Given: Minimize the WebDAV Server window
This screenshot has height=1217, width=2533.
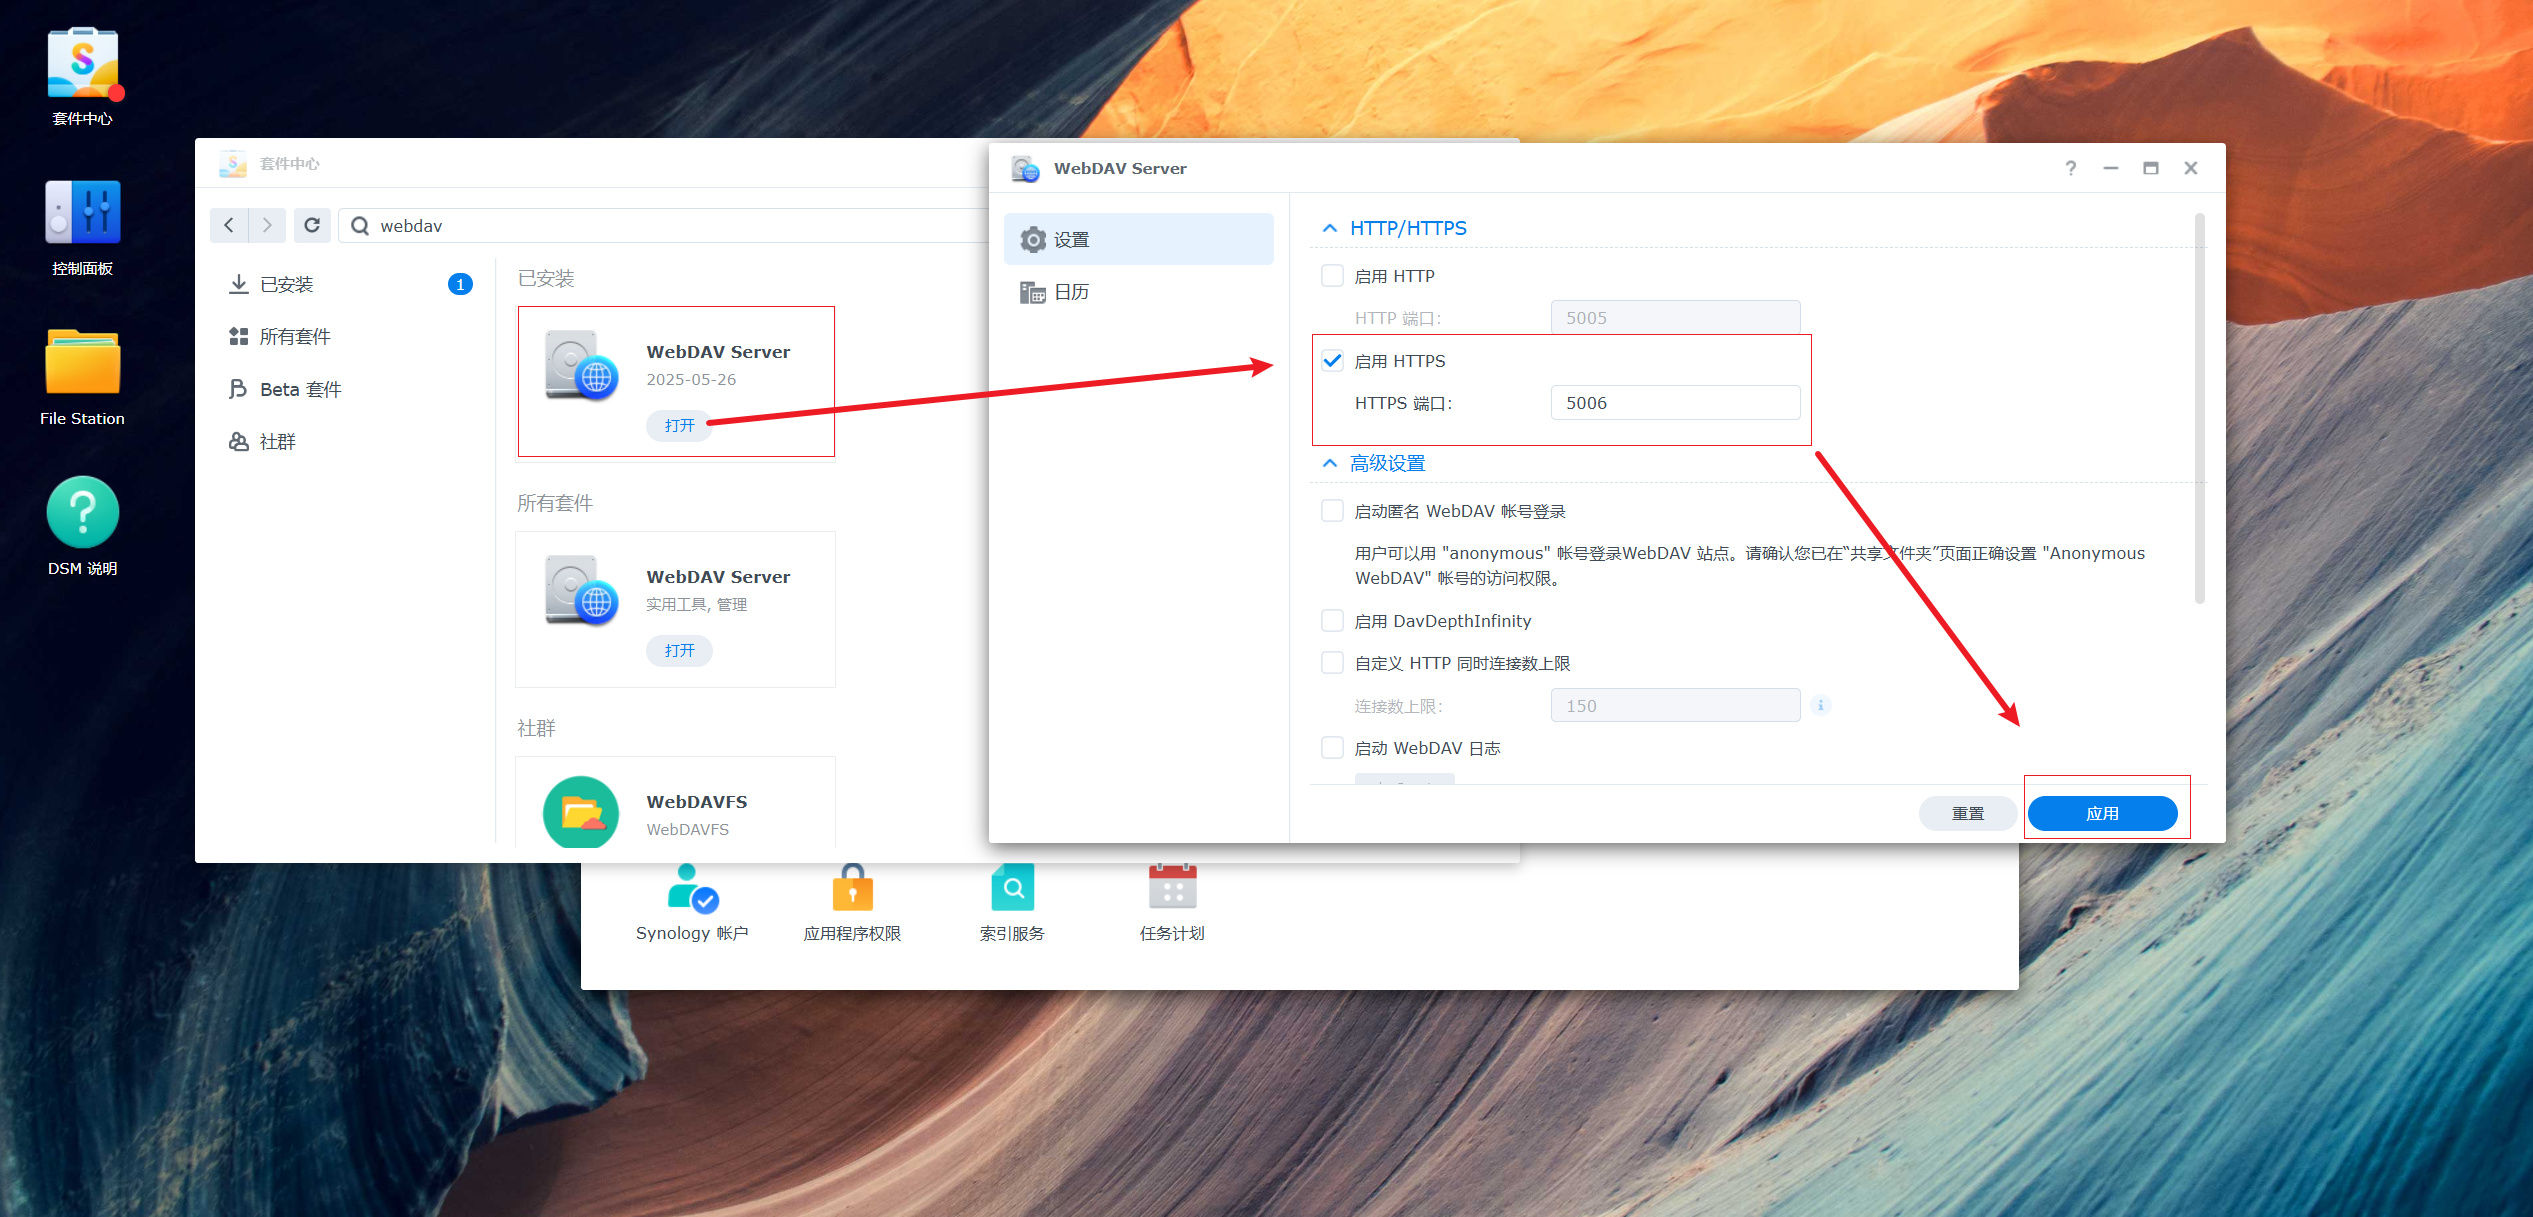Looking at the screenshot, I should pyautogui.click(x=2111, y=168).
